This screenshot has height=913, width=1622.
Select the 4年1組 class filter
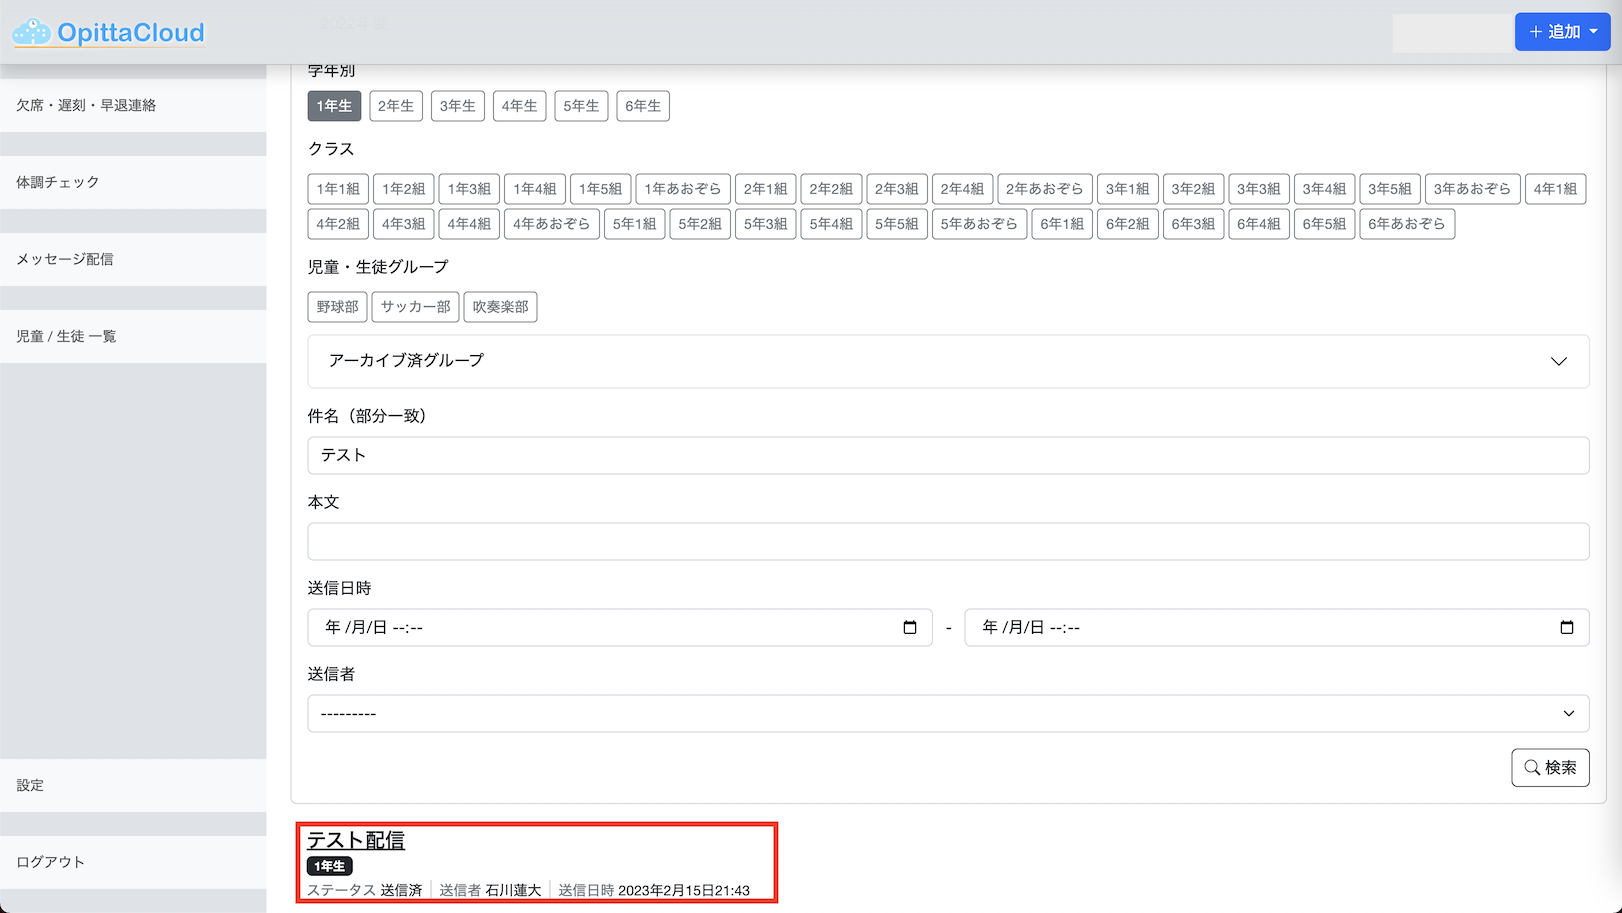(1555, 189)
